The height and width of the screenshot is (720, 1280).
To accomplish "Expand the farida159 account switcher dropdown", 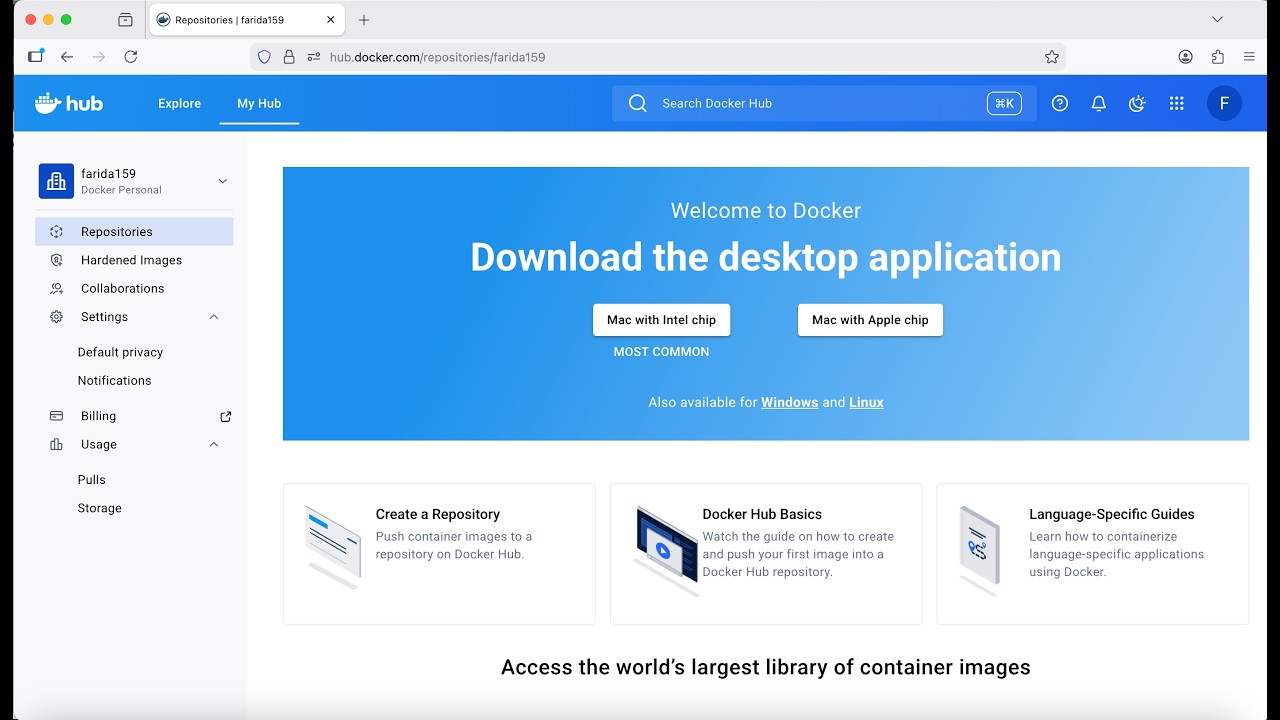I will coord(222,181).
